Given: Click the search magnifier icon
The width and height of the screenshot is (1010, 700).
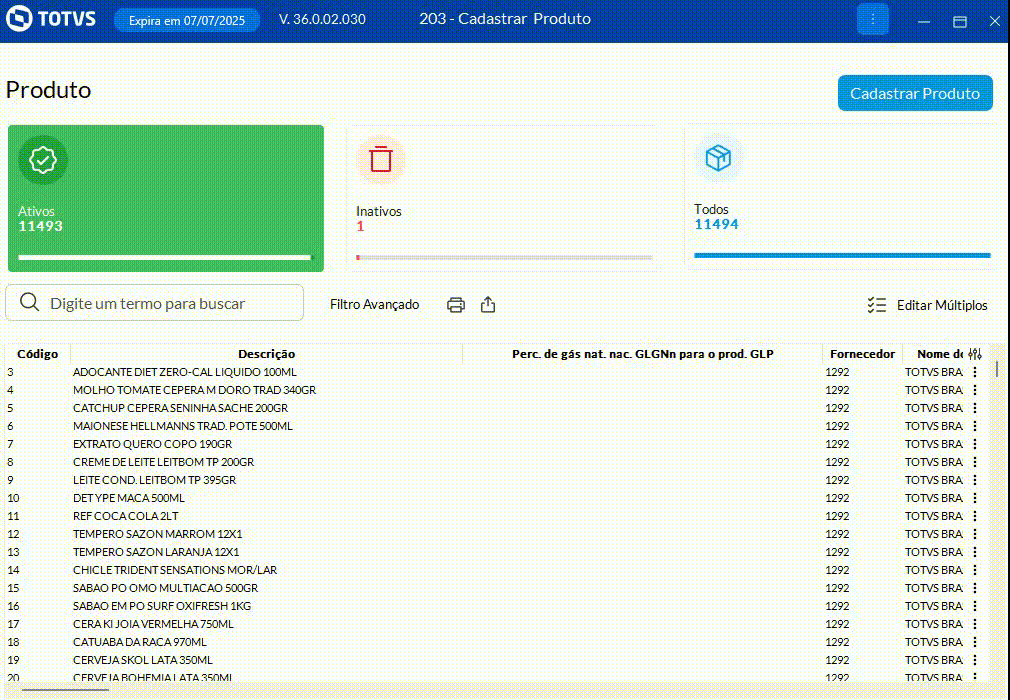Looking at the screenshot, I should coord(30,302).
